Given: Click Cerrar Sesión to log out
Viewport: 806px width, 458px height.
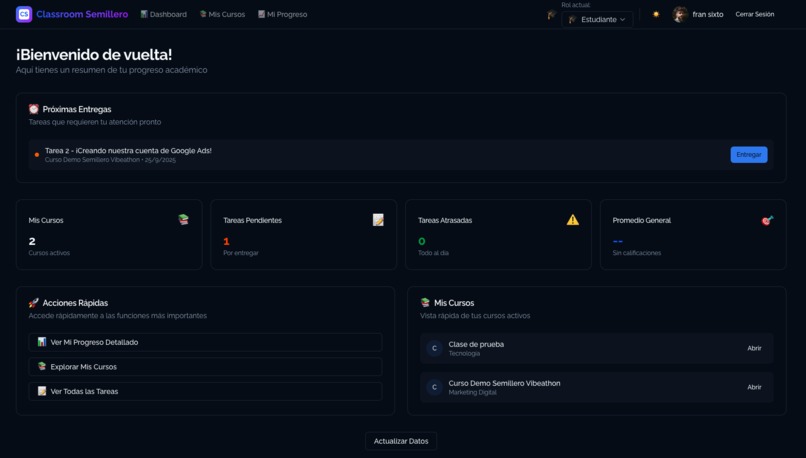Looking at the screenshot, I should (755, 14).
